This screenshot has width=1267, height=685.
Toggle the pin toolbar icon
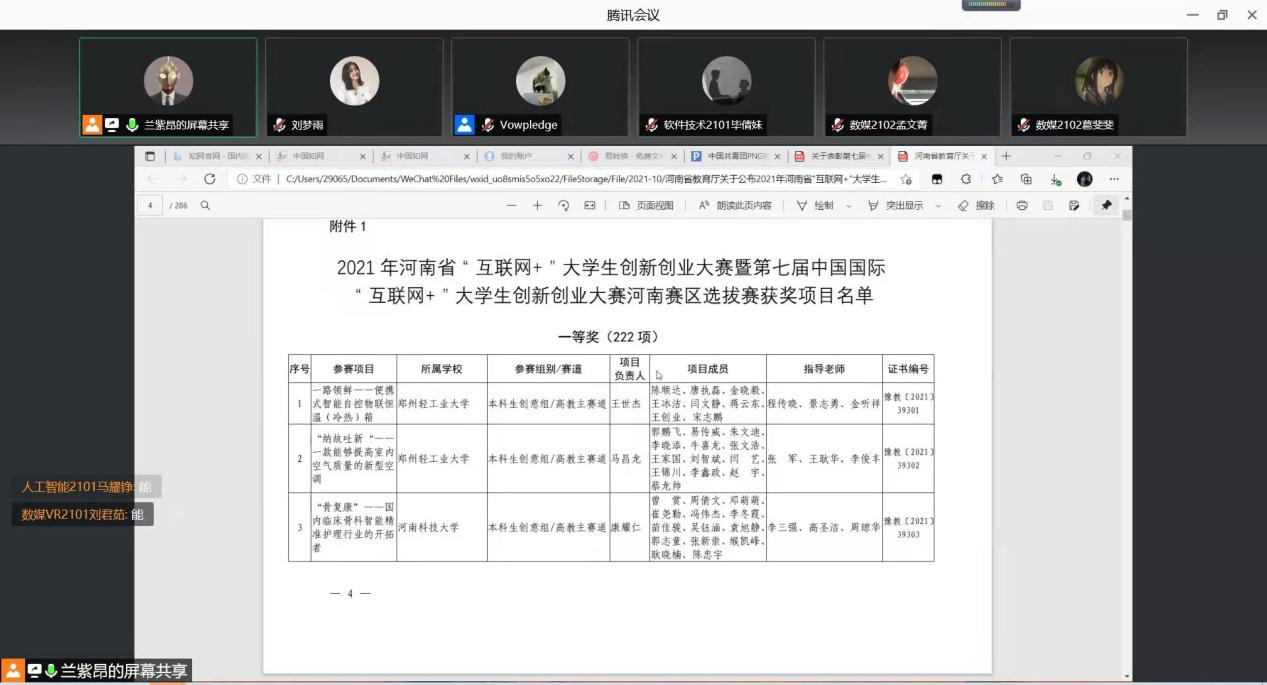[x=1106, y=206]
